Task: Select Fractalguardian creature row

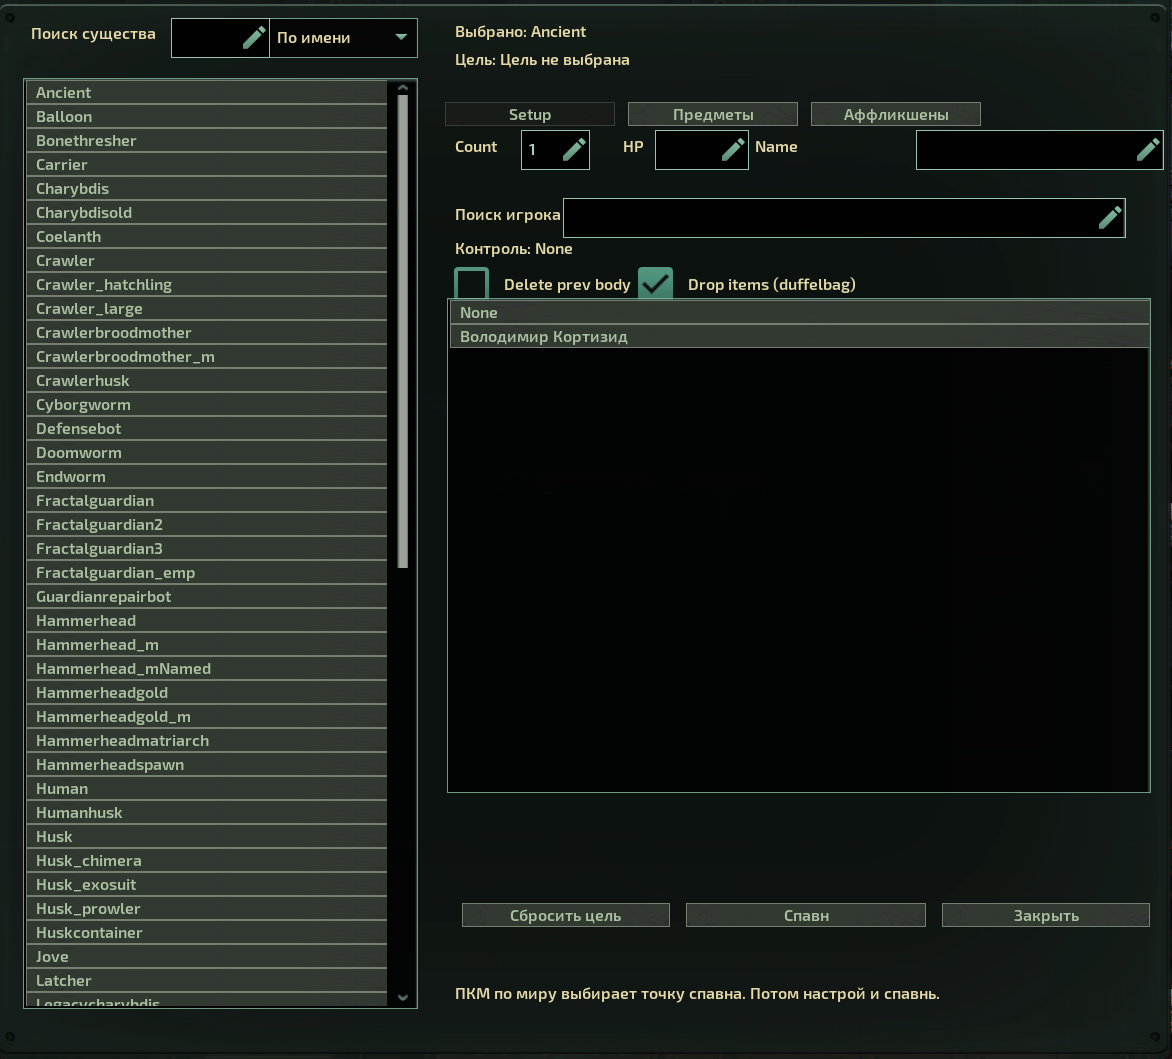Action: pyautogui.click(x=207, y=500)
